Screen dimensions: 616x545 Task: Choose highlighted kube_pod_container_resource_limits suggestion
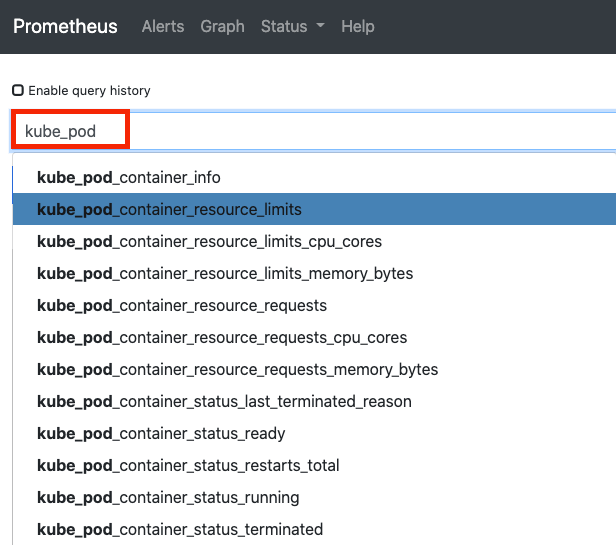(x=314, y=209)
